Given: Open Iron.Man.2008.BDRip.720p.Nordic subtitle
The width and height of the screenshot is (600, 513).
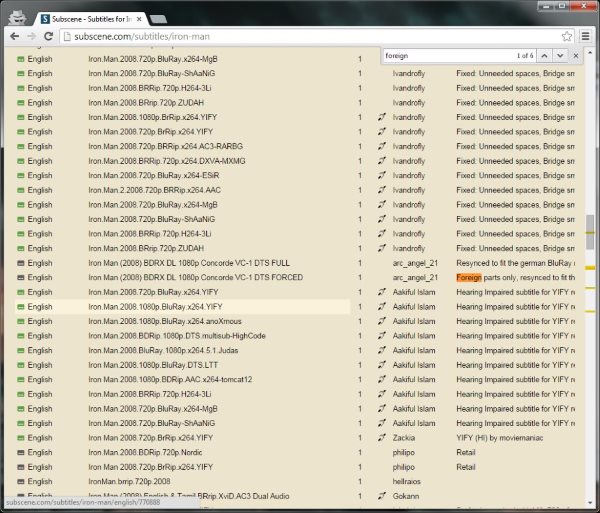Looking at the screenshot, I should (145, 452).
